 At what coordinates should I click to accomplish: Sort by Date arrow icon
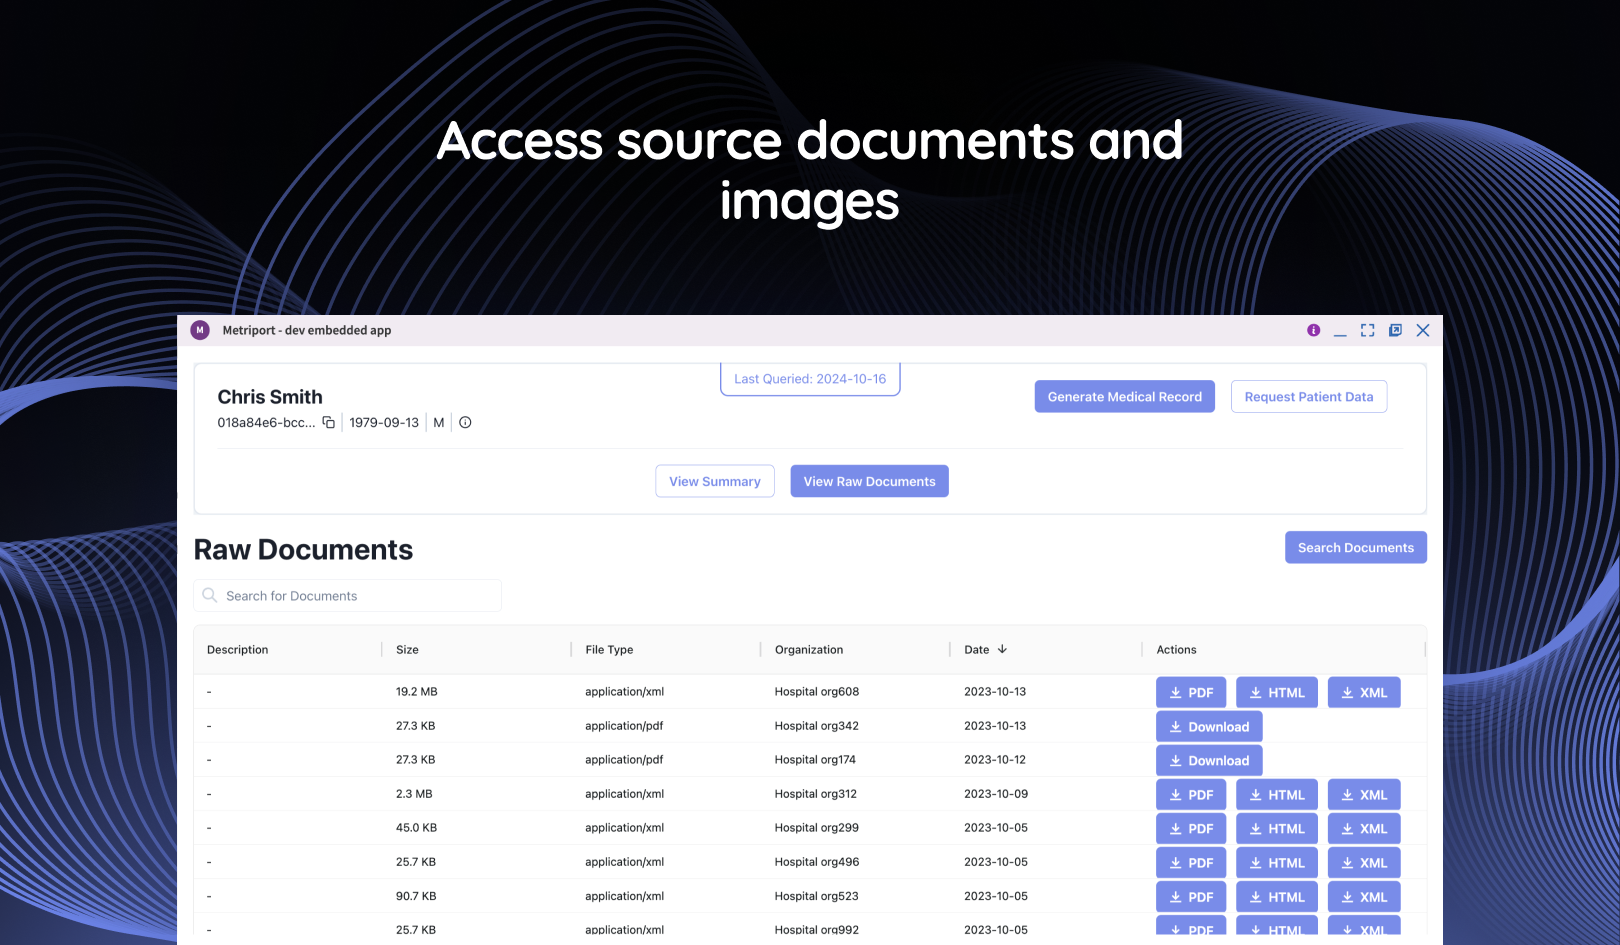[1002, 649]
